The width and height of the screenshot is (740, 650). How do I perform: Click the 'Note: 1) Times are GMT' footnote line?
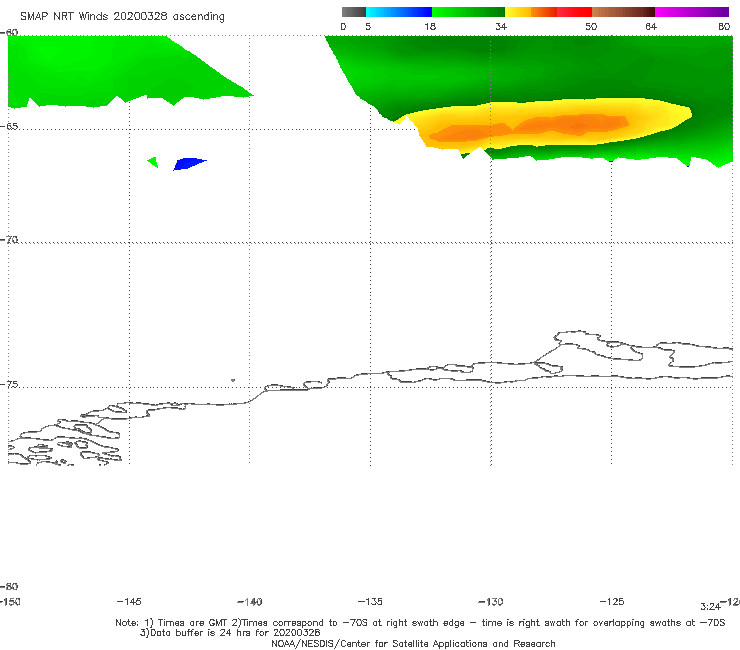coord(420,623)
